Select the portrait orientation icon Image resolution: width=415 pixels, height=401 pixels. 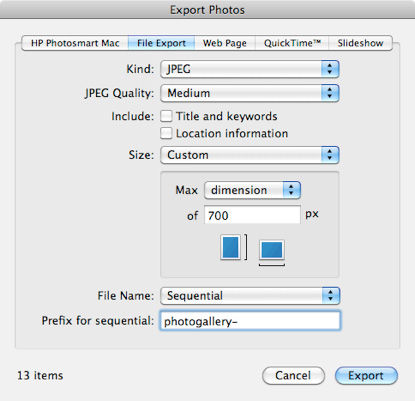[x=230, y=247]
